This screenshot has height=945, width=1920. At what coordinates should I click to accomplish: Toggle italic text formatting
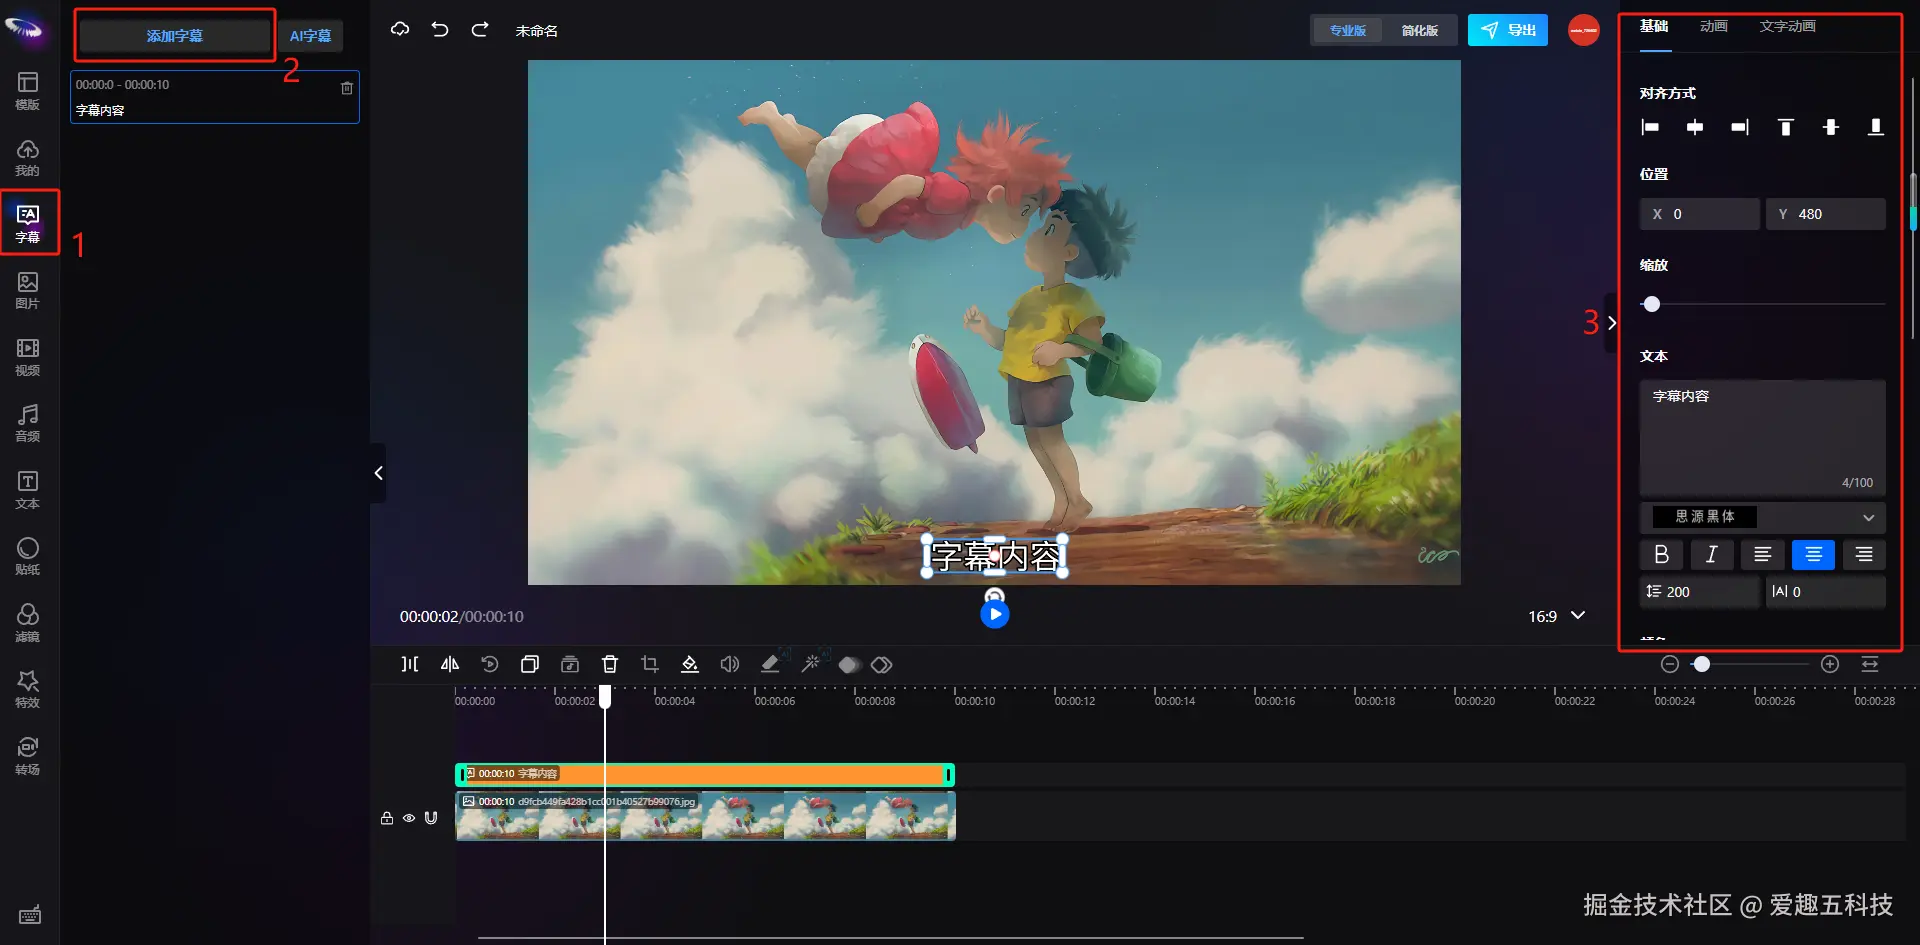click(x=1712, y=554)
